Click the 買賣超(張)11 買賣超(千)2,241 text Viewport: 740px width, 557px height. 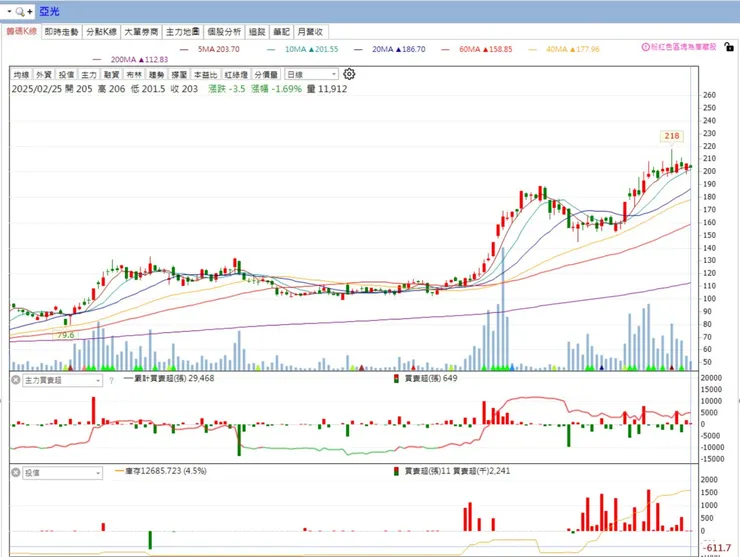click(457, 471)
